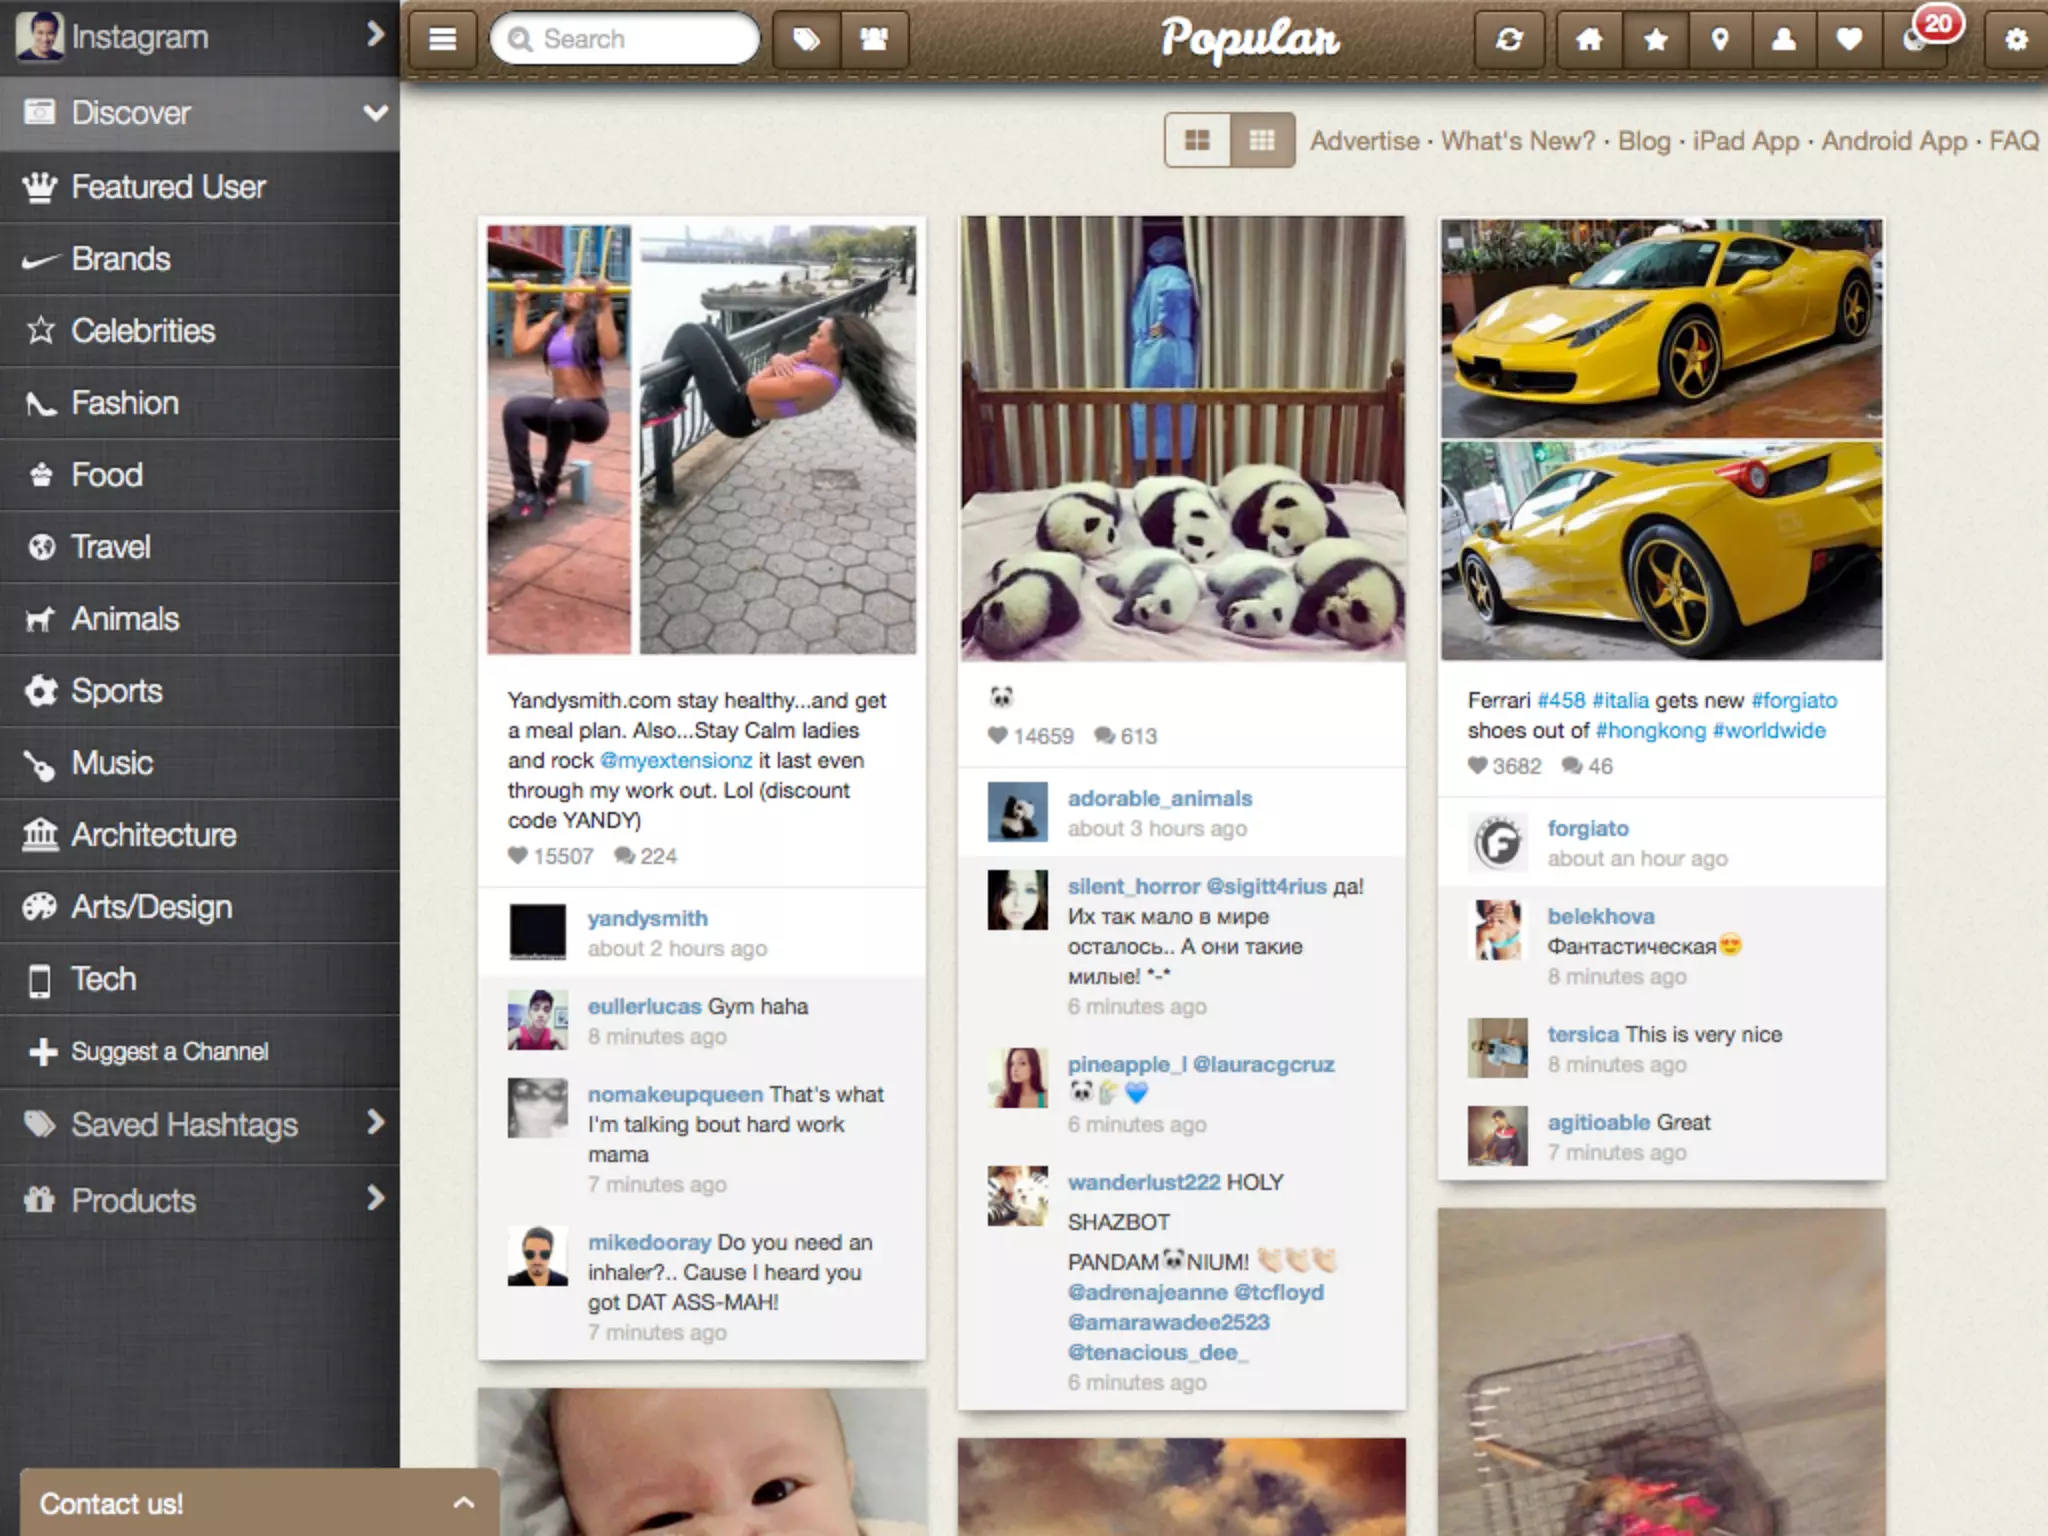Image resolution: width=2048 pixels, height=1536 pixels.
Task: Expand Saved Hashtags submenu
Action: (375, 1123)
